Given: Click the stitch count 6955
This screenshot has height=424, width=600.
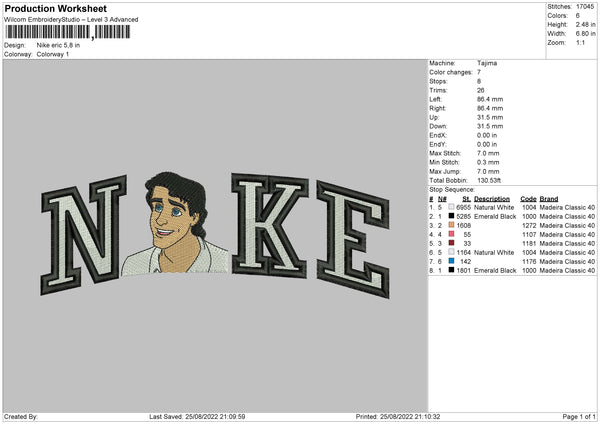Looking at the screenshot, I should click(x=463, y=207).
